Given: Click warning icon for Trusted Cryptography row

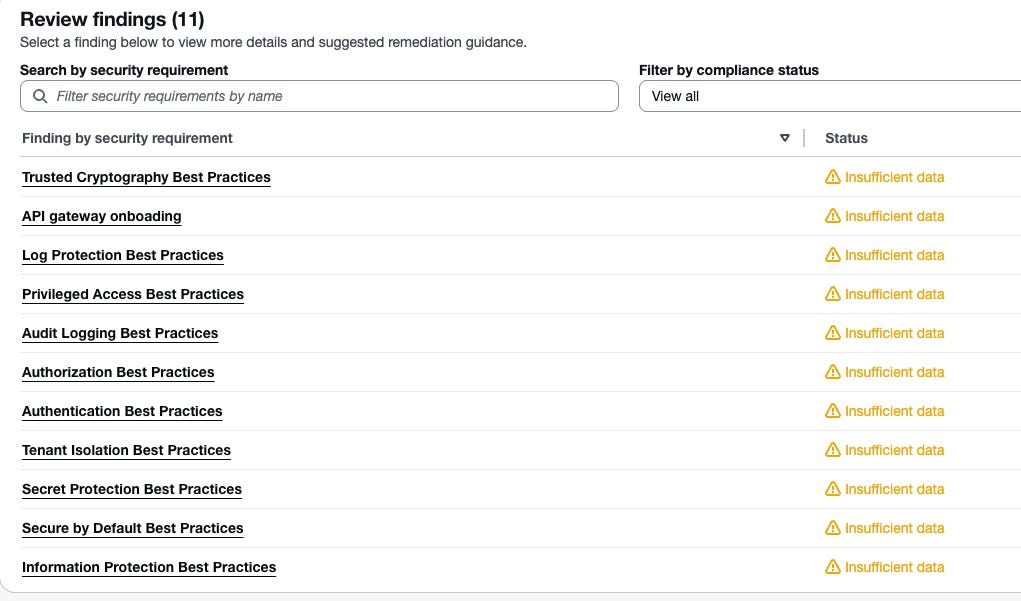Looking at the screenshot, I should [x=833, y=177].
